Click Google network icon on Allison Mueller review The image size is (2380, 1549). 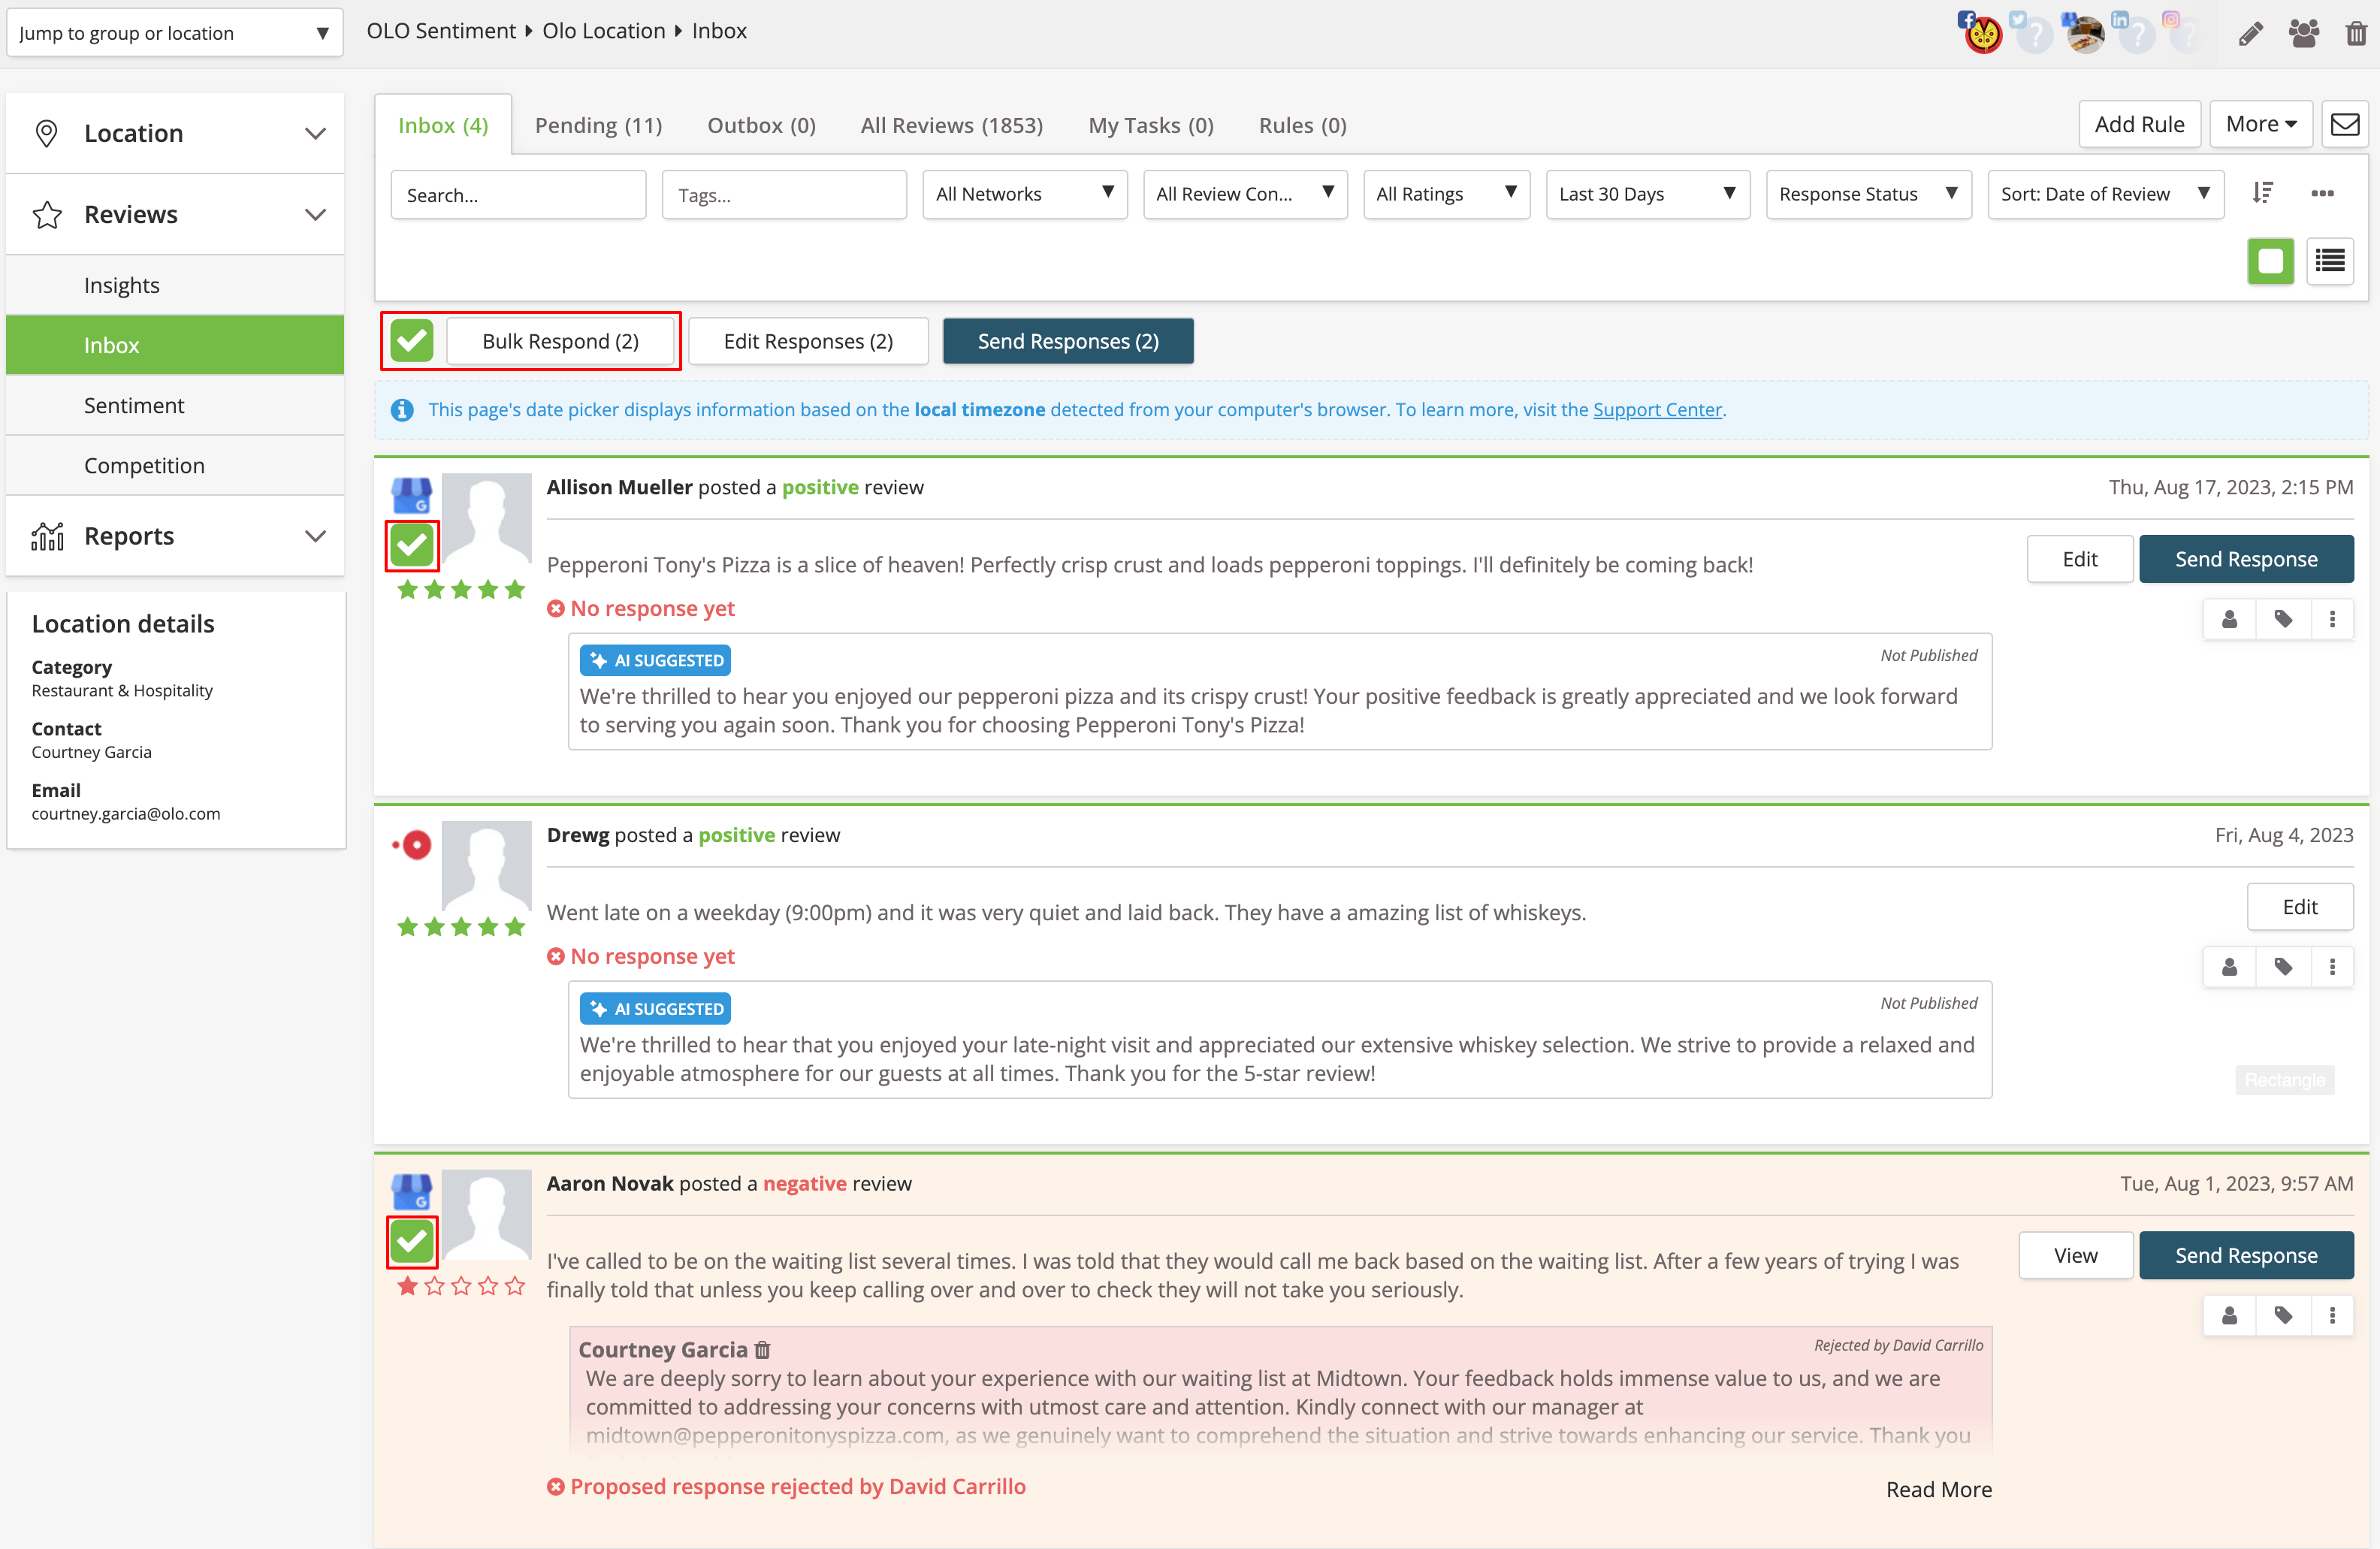(411, 494)
